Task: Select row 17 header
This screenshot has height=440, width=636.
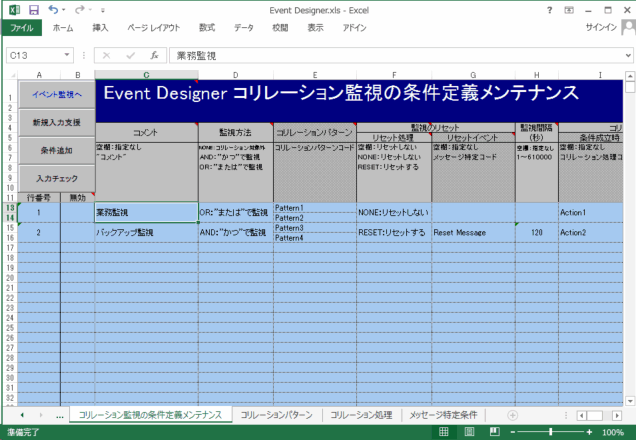Action: 10,248
